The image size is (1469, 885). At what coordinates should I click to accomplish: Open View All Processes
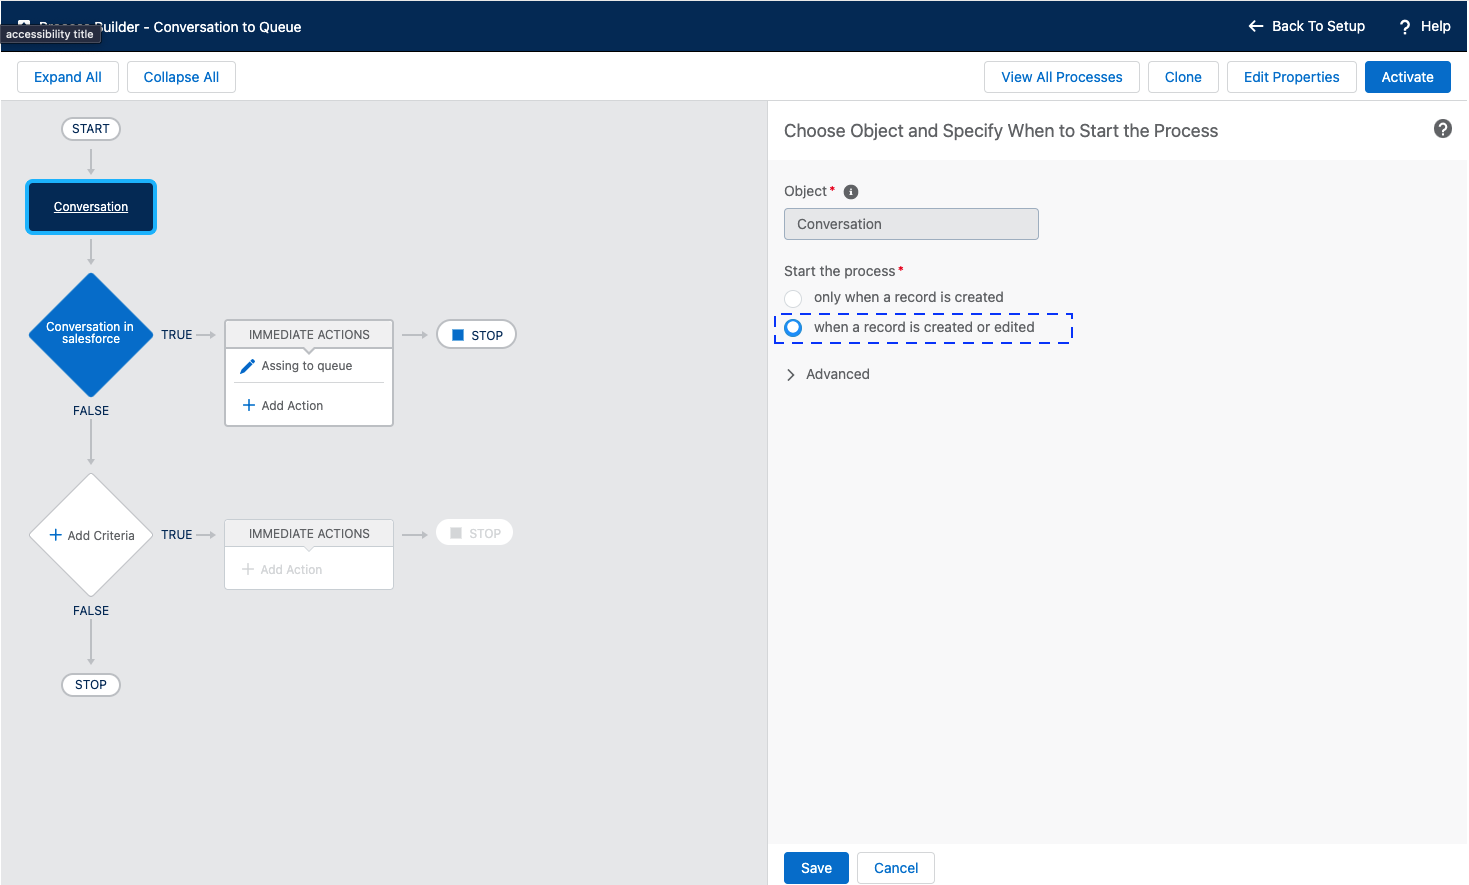pos(1061,77)
